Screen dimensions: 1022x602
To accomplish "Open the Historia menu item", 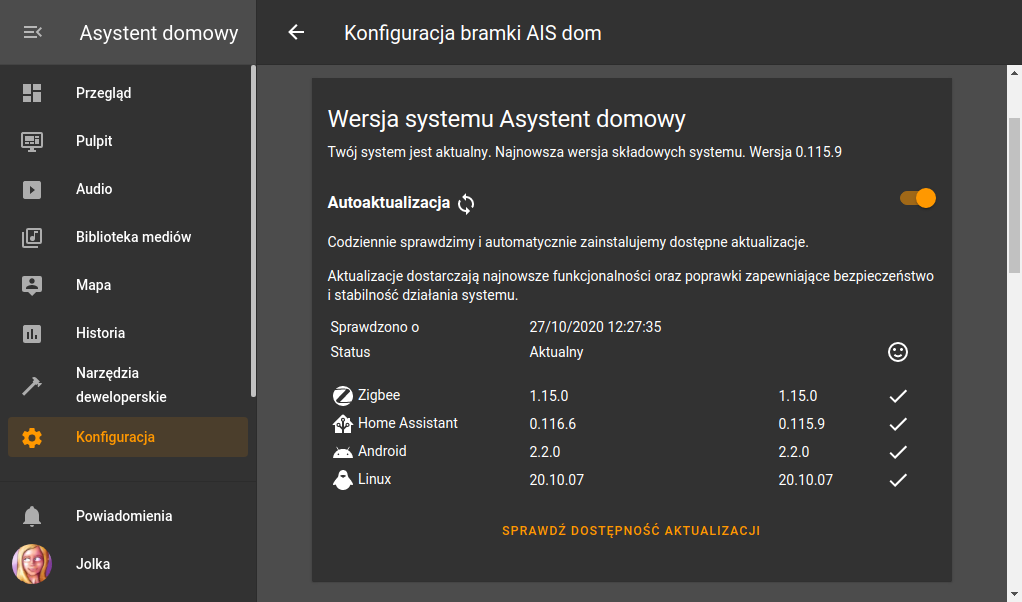I will 128,334.
